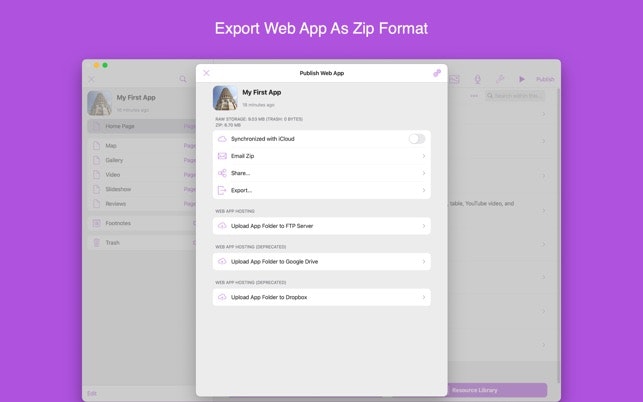Expand the Export... row chevron
643x402 pixels.
tap(424, 190)
